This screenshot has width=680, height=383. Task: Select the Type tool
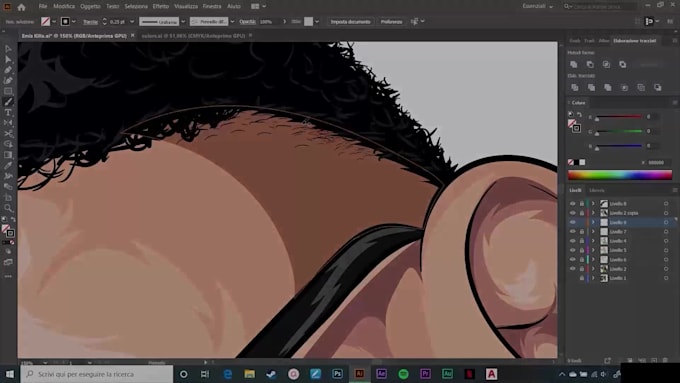coord(8,112)
